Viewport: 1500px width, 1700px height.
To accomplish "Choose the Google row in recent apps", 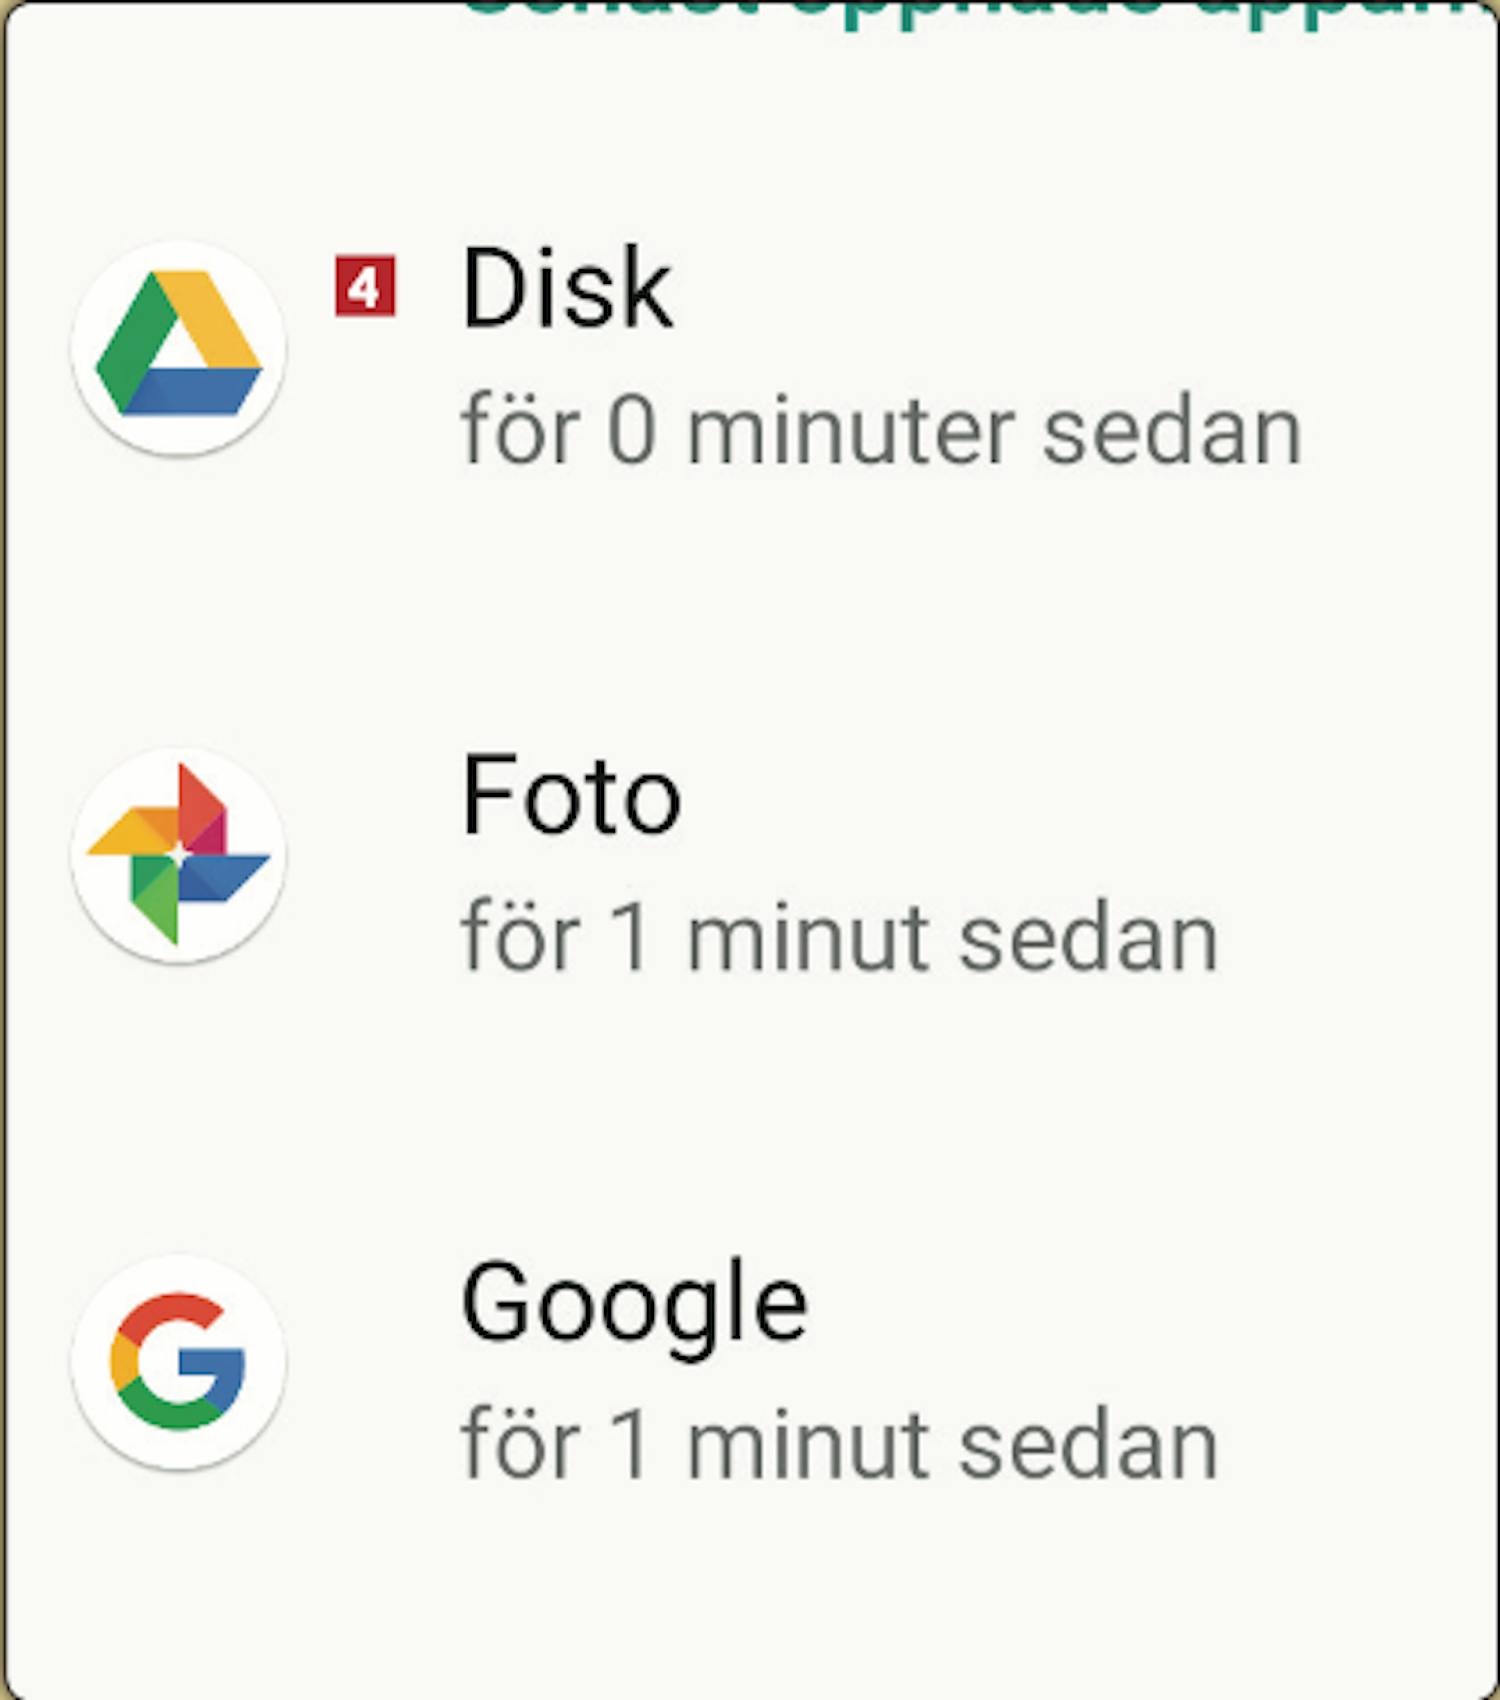I will [x=750, y=1362].
